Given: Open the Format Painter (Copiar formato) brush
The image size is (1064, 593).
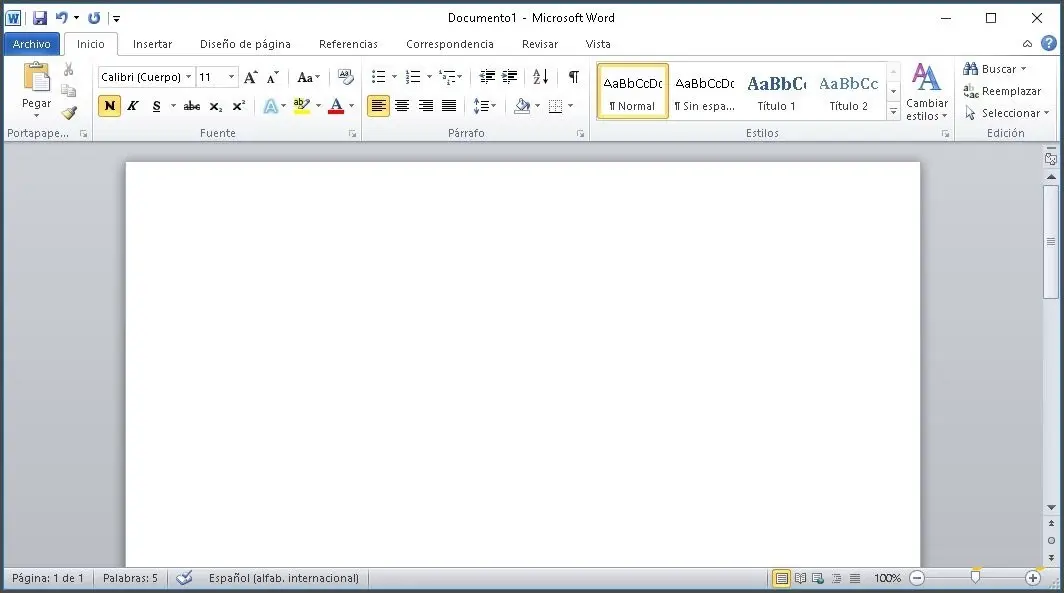Looking at the screenshot, I should coord(68,112).
